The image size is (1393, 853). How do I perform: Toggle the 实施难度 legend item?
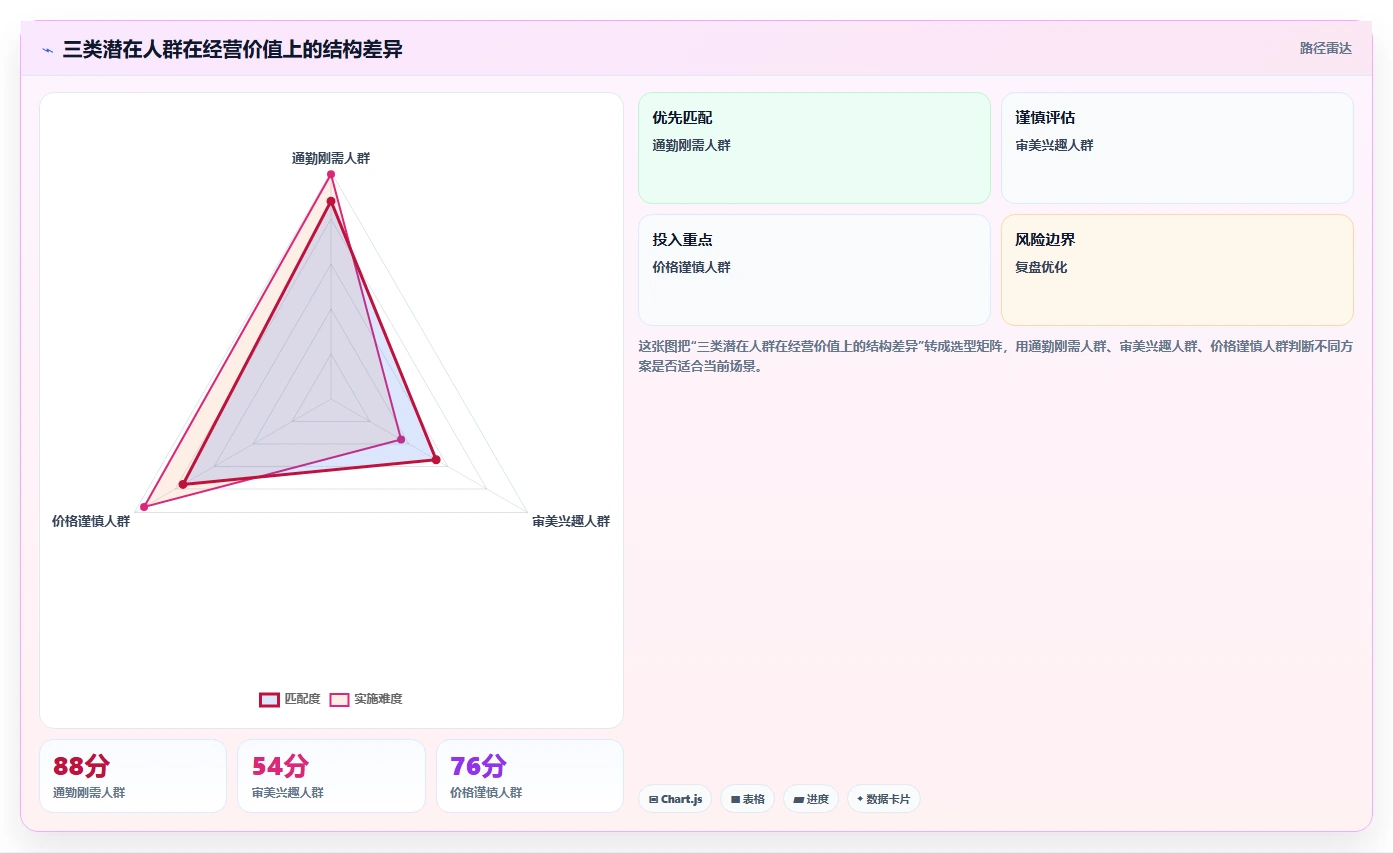(x=366, y=699)
